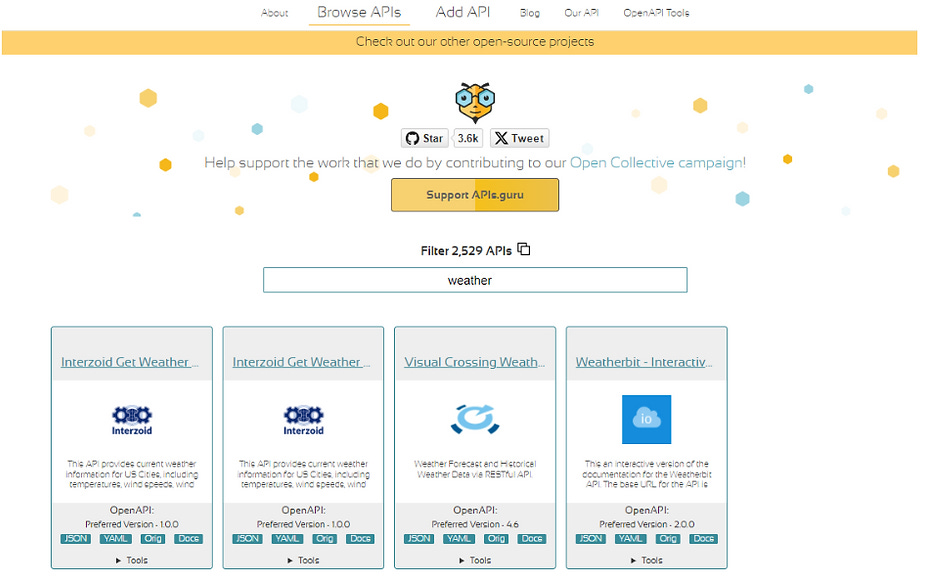Go to Add API page
Viewport: 925px width, 583px height.
tap(462, 12)
